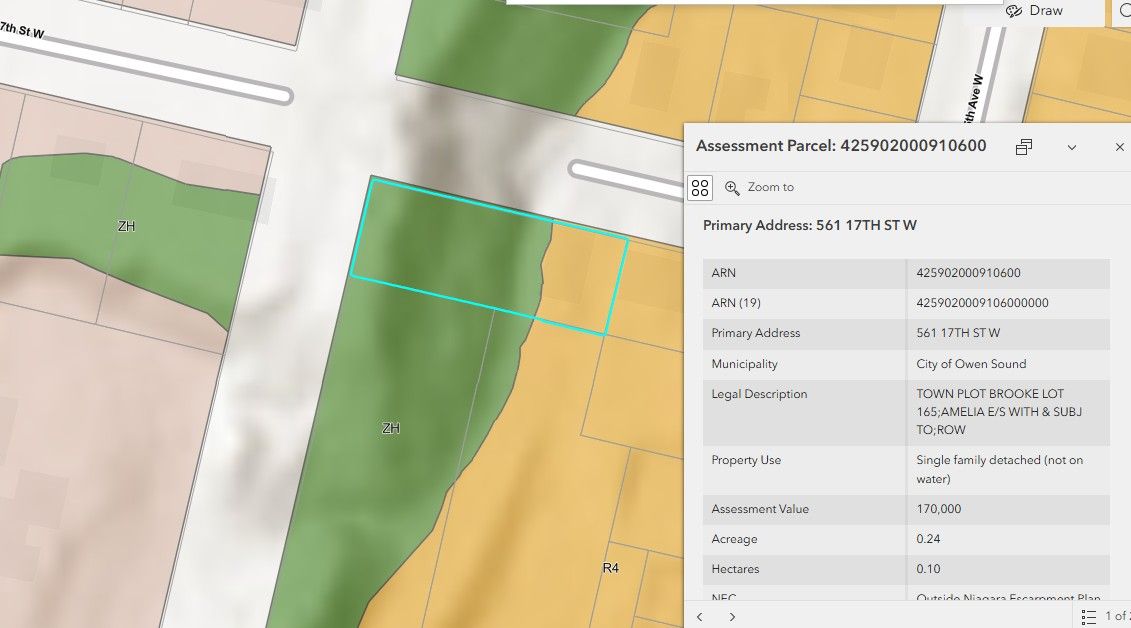Screen dimensions: 1131x628
Task: Collapse the parcel popup with chevron
Action: click(x=1071, y=147)
